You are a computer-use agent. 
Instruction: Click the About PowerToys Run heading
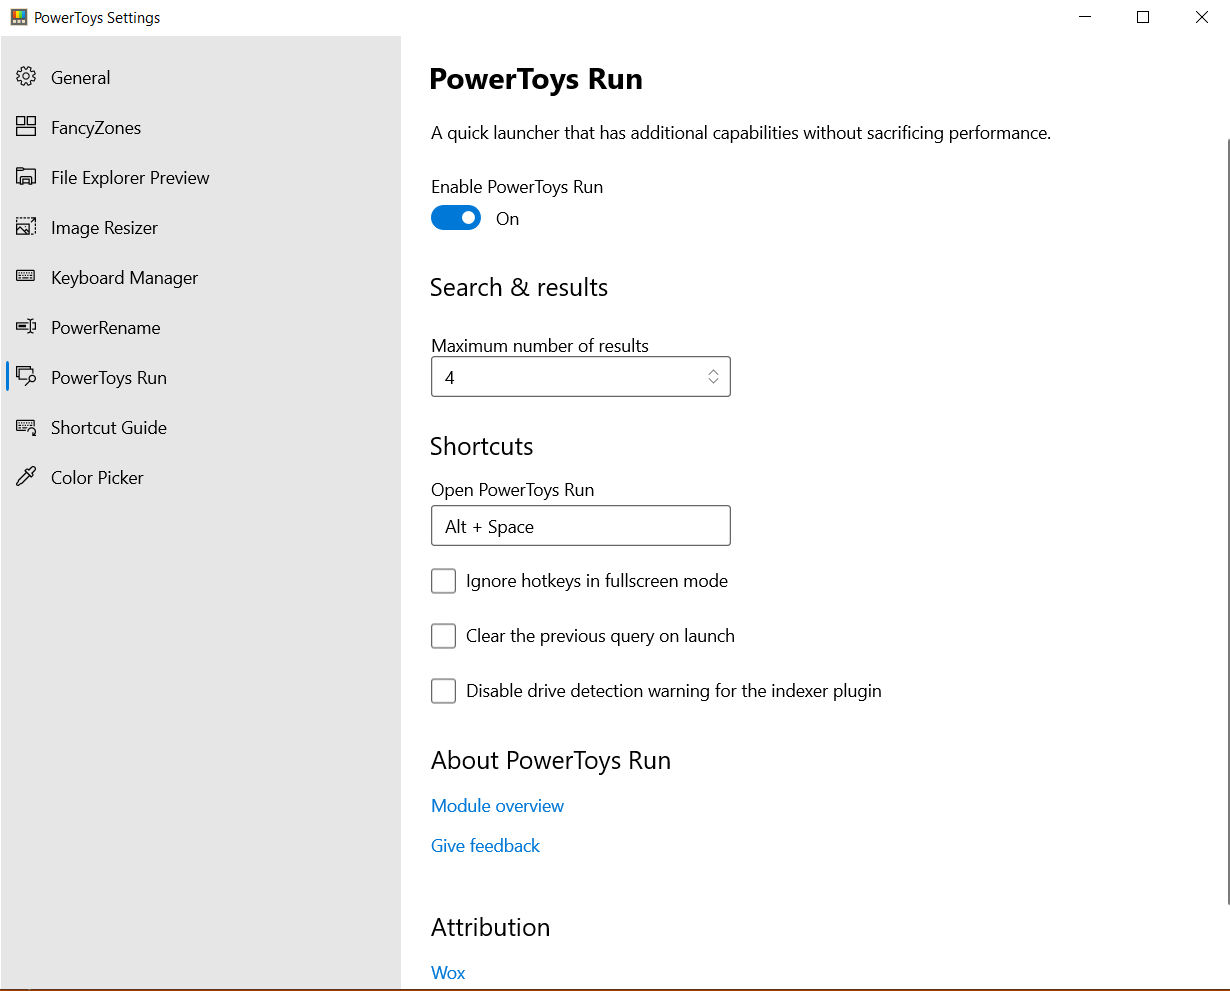tap(551, 761)
